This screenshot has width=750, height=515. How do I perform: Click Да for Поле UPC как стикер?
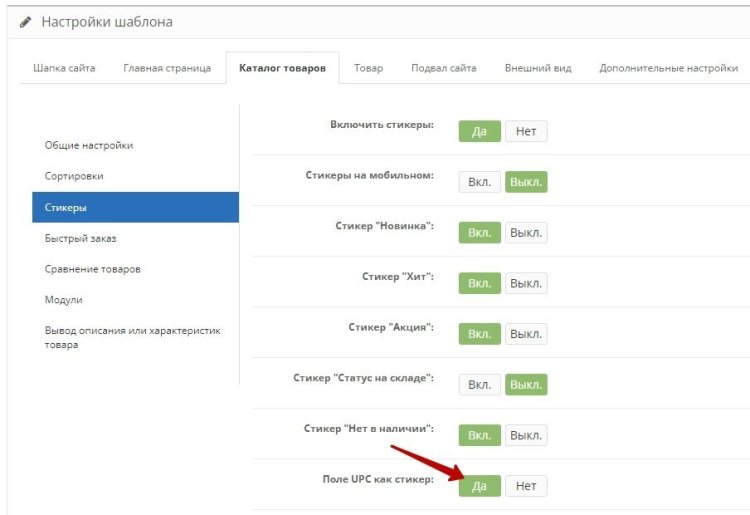click(479, 486)
